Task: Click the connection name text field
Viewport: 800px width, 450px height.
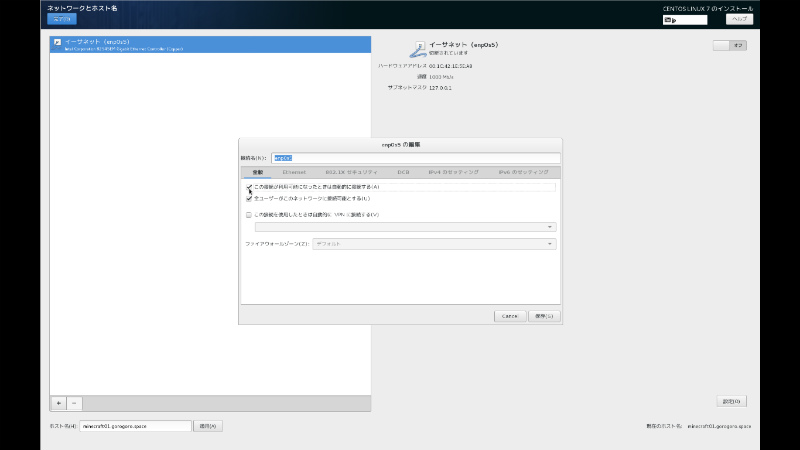Action: [415, 157]
